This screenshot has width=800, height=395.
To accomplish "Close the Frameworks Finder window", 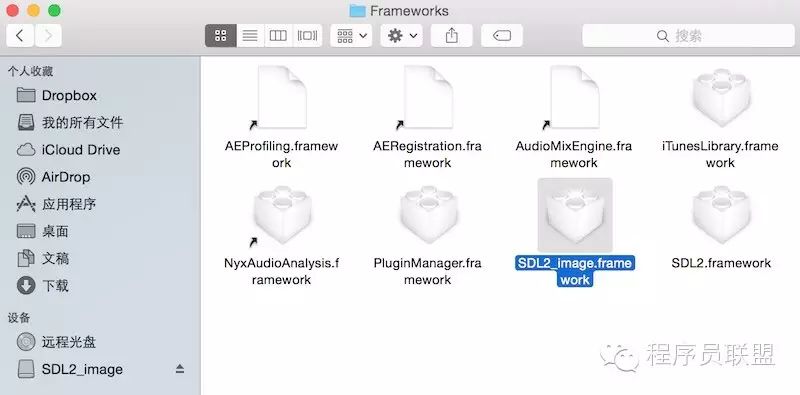I will coord(12,10).
